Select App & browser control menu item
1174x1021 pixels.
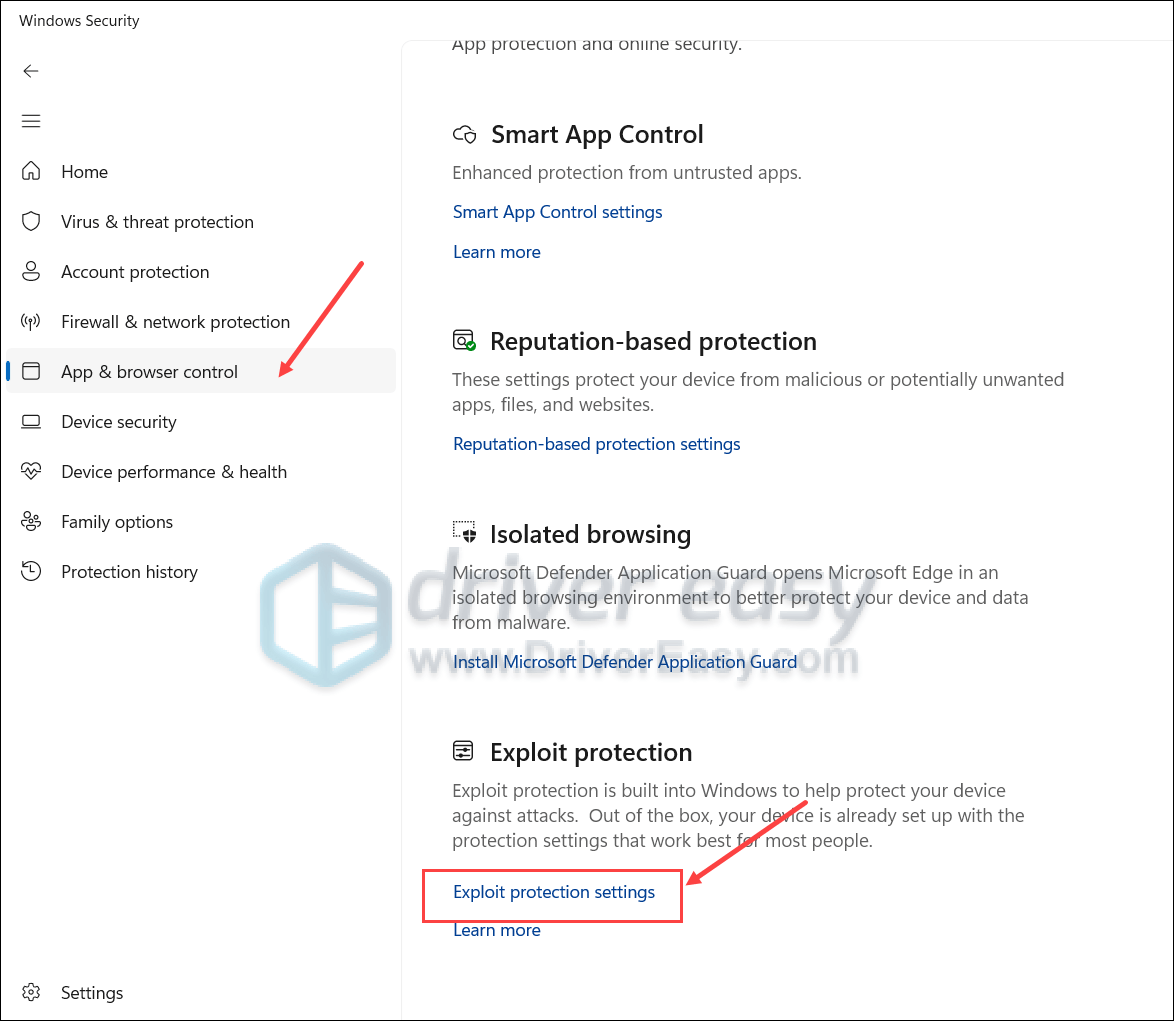[201, 371]
